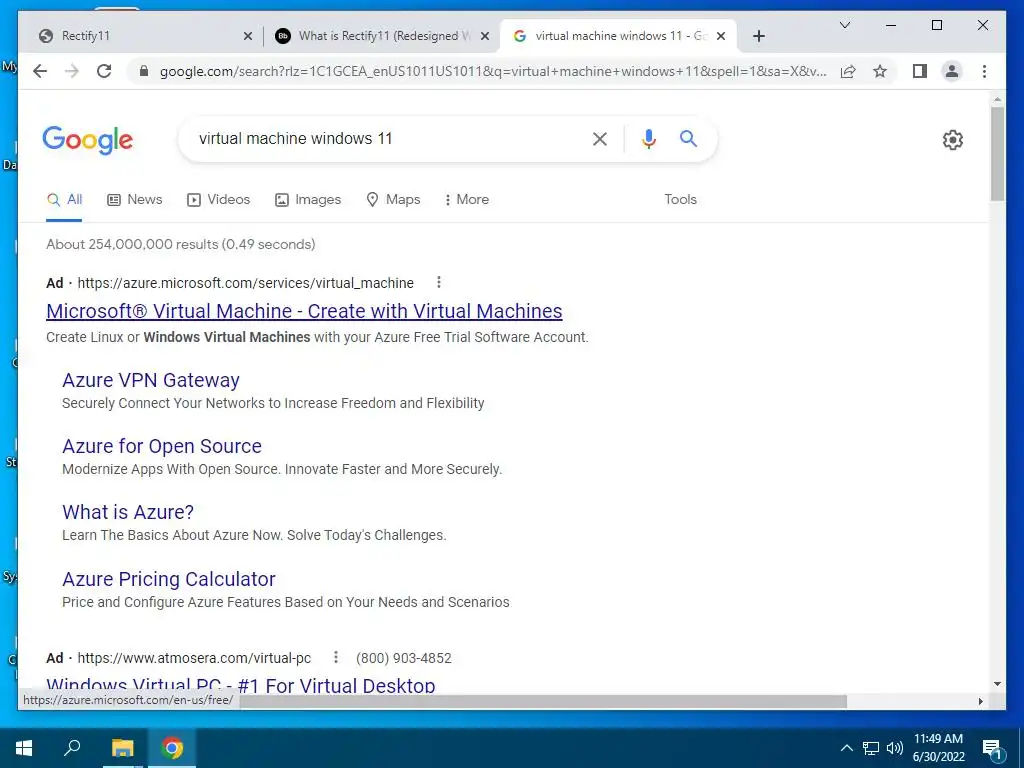Viewport: 1024px width, 768px height.
Task: Filter results by Videos
Action: (219, 200)
